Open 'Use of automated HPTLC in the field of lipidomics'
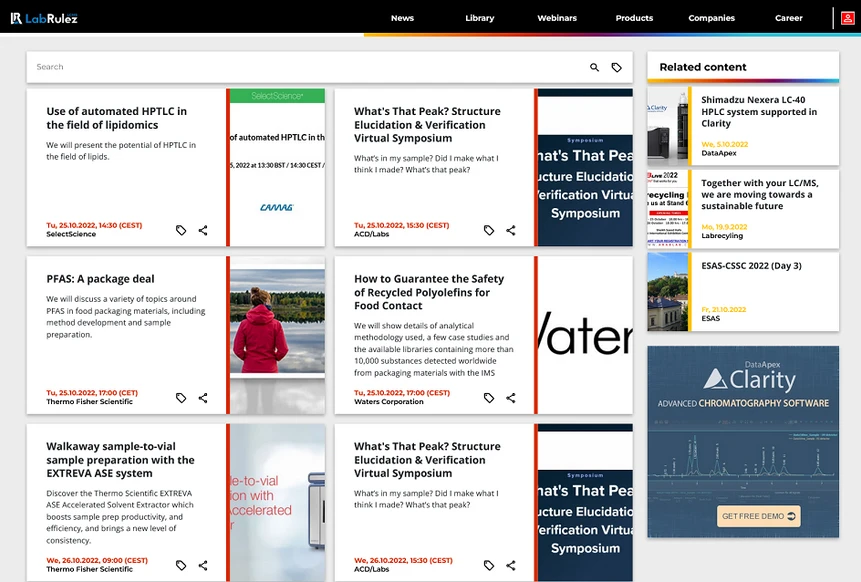This screenshot has width=861, height=582. (x=116, y=118)
